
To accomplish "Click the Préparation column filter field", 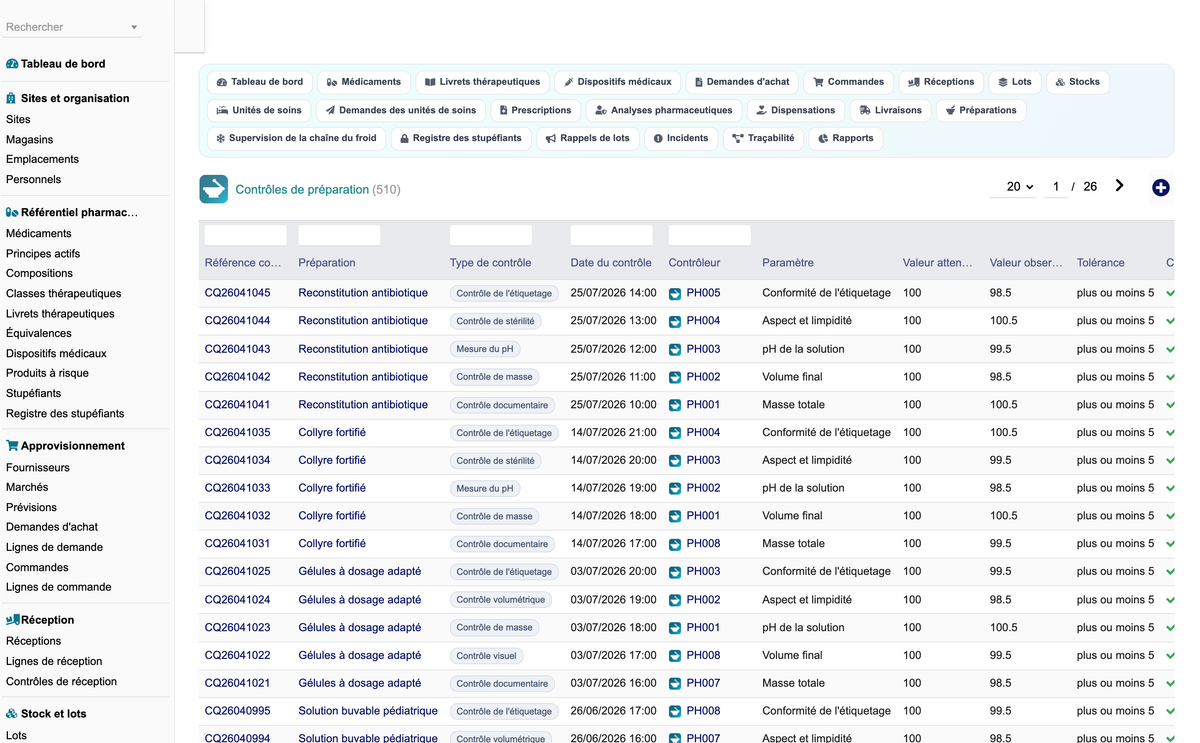I will click(x=339, y=235).
